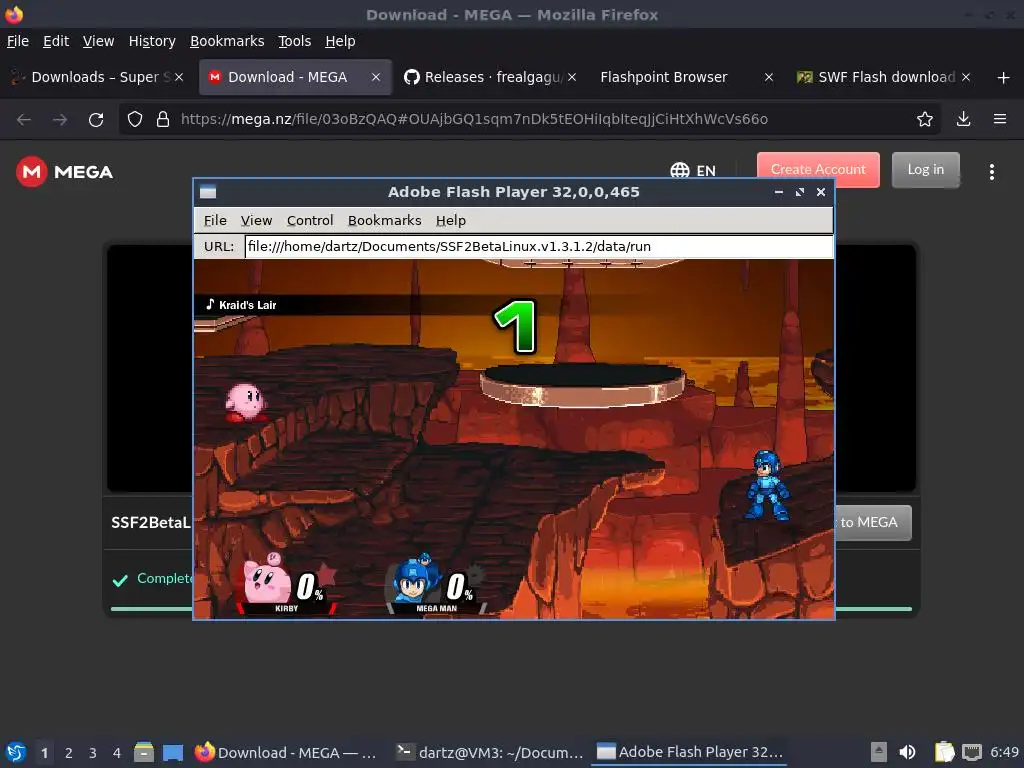
Task: Reload the page in Firefox
Action: 96,120
